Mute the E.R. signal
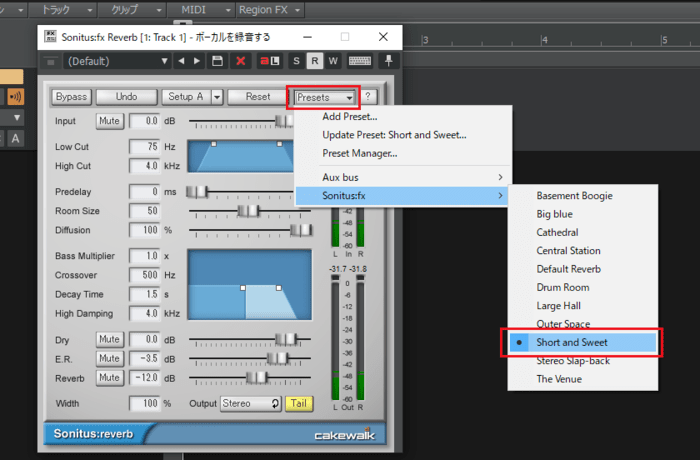The width and height of the screenshot is (700, 460). click(x=109, y=359)
